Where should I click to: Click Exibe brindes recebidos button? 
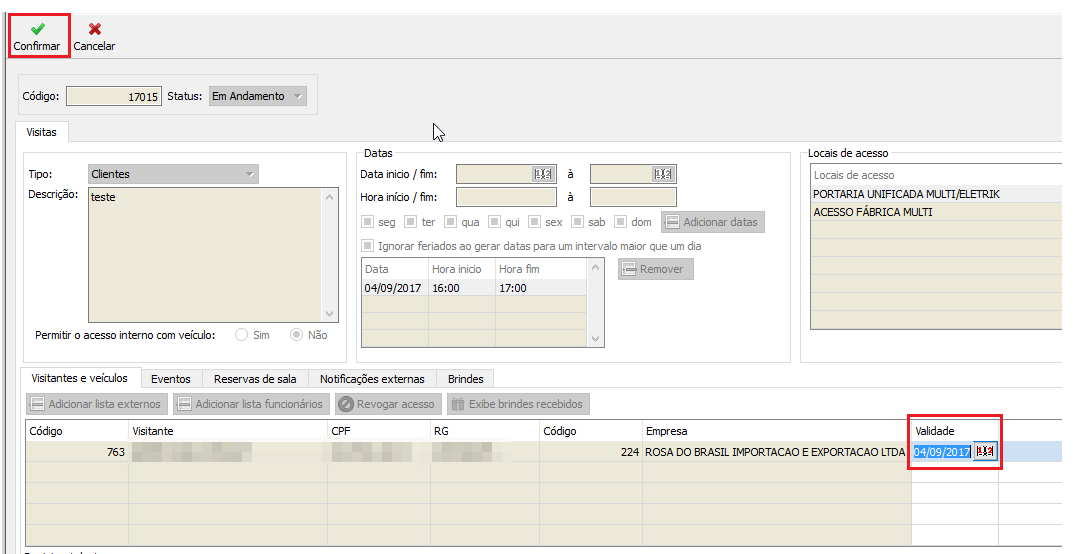tap(516, 404)
